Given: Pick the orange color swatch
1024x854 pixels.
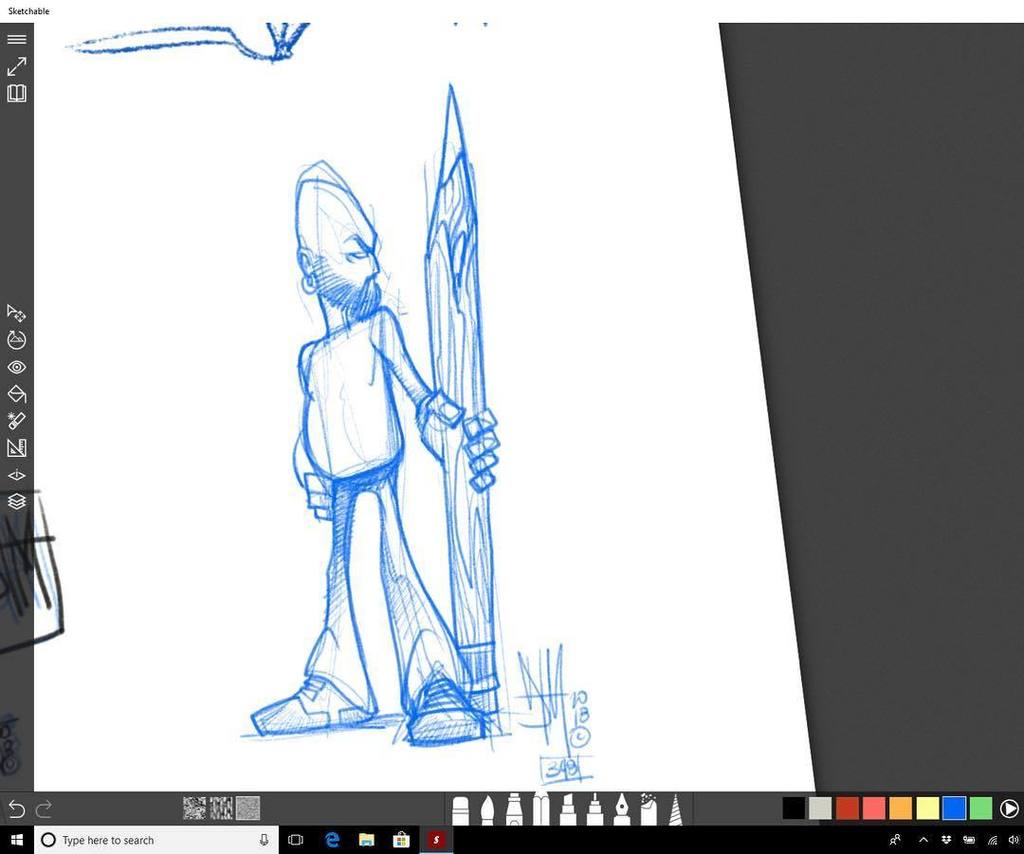Looking at the screenshot, I should 901,808.
